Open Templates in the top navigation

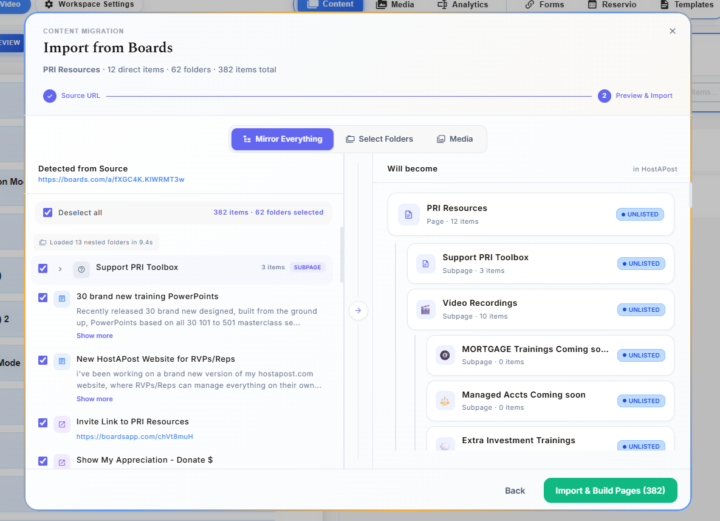[687, 5]
